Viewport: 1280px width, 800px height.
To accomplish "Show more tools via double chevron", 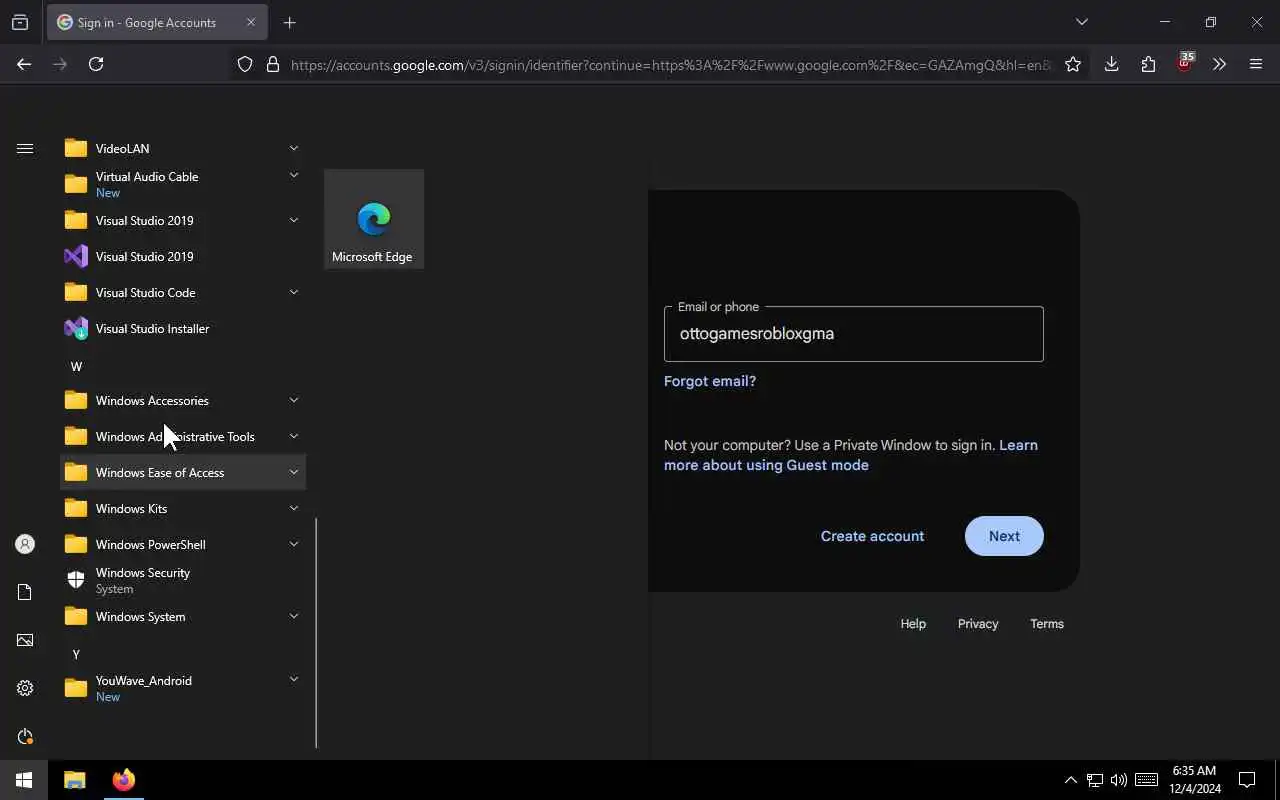I will 1219,64.
